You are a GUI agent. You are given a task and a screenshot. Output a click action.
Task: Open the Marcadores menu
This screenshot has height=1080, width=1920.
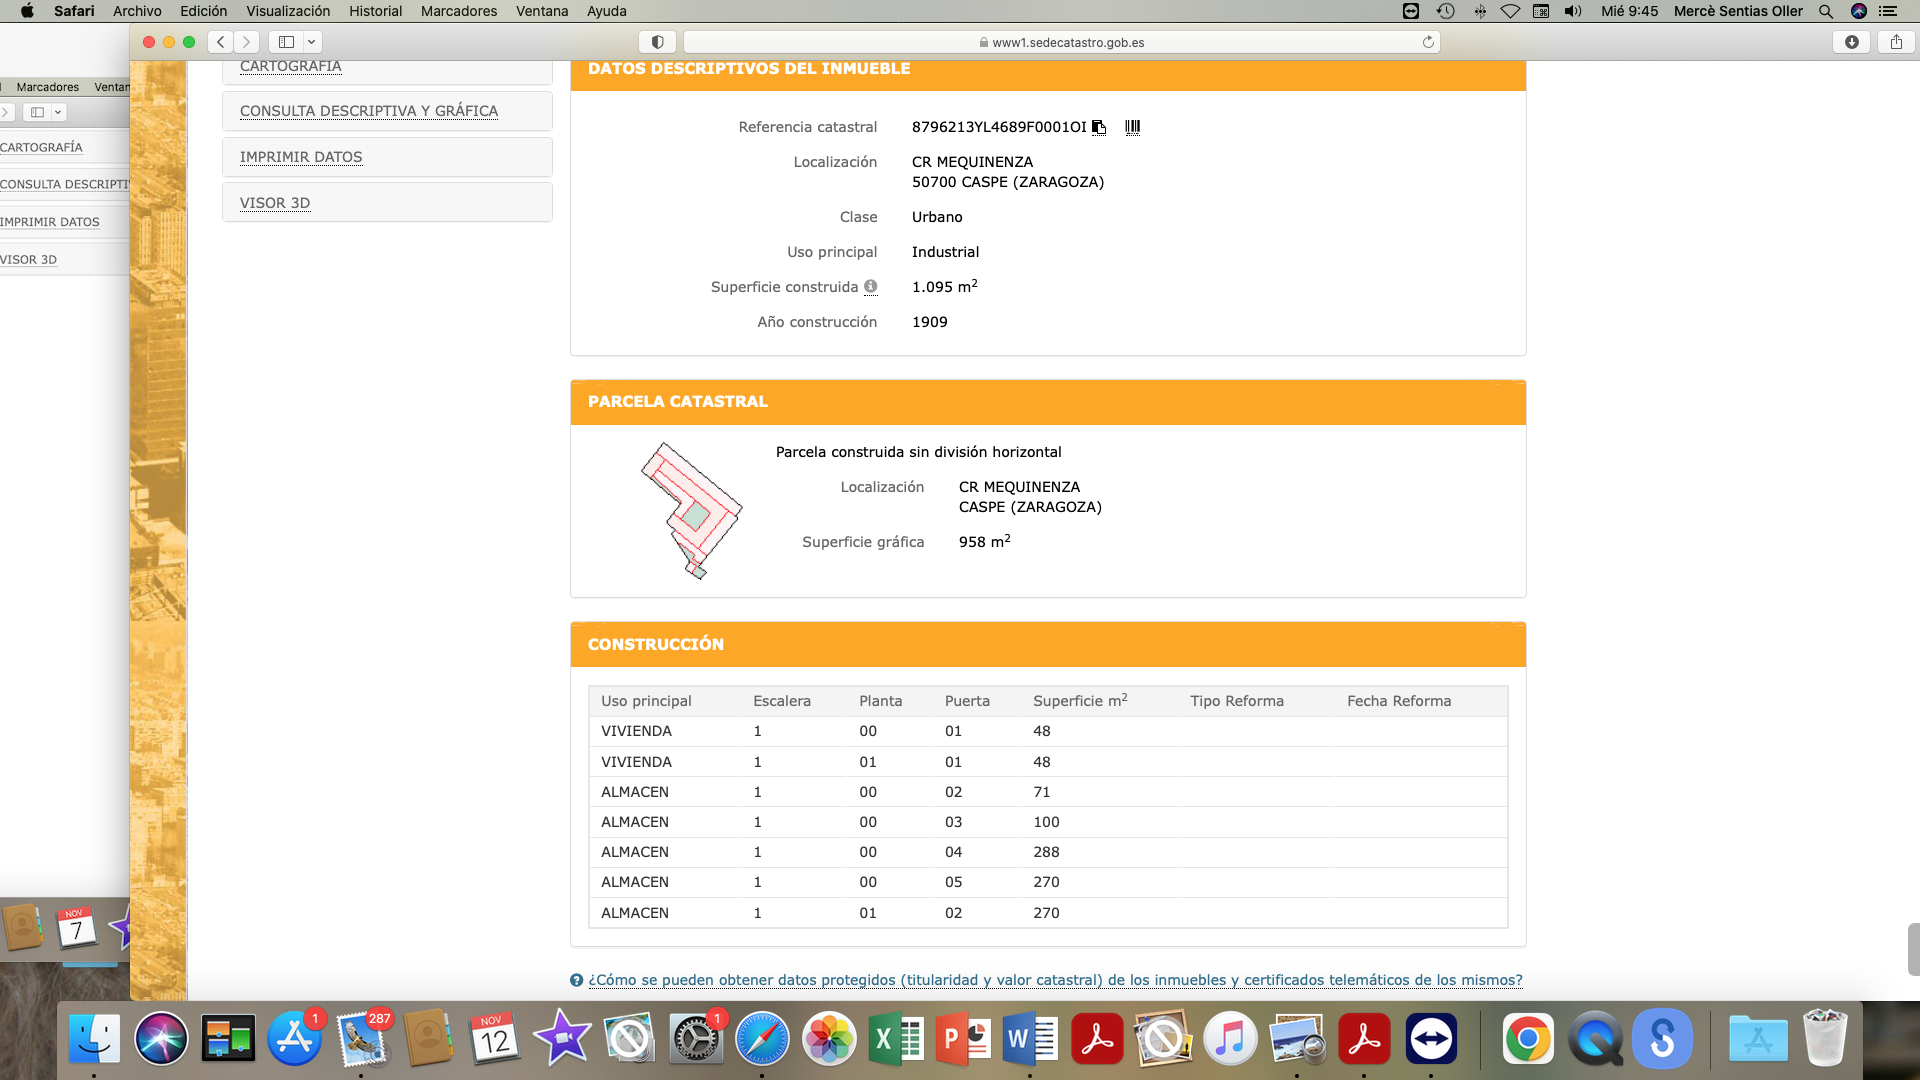(x=458, y=11)
